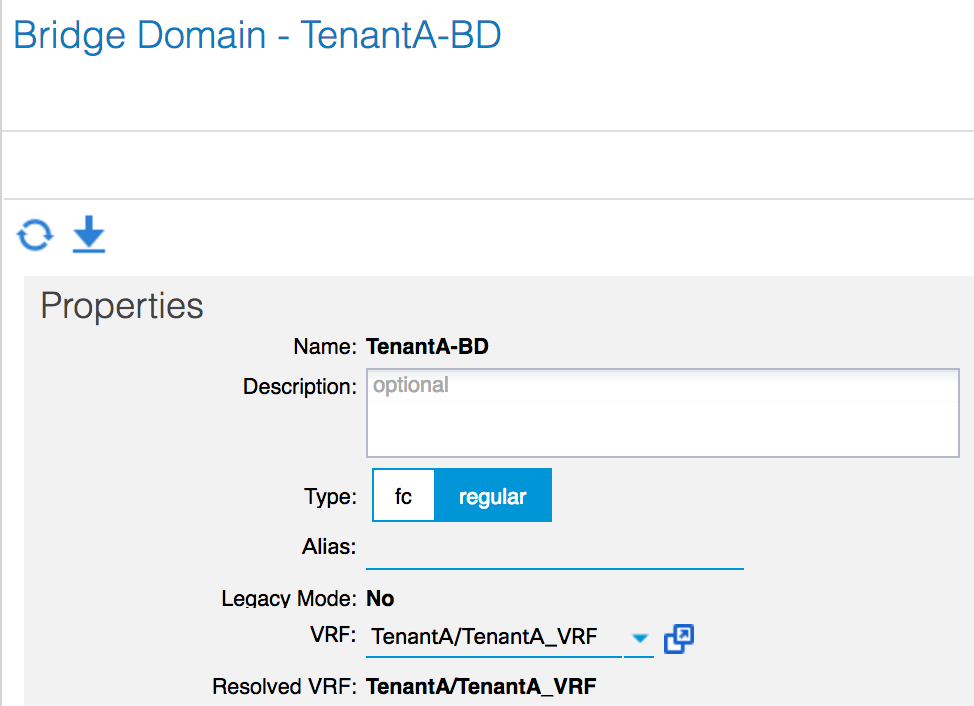Click the Legacy Mode label

coord(289,599)
